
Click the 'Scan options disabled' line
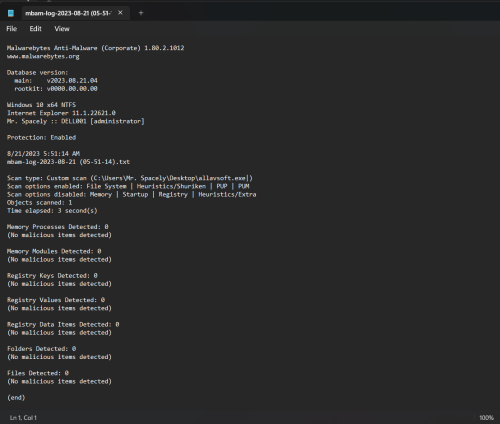click(132, 194)
